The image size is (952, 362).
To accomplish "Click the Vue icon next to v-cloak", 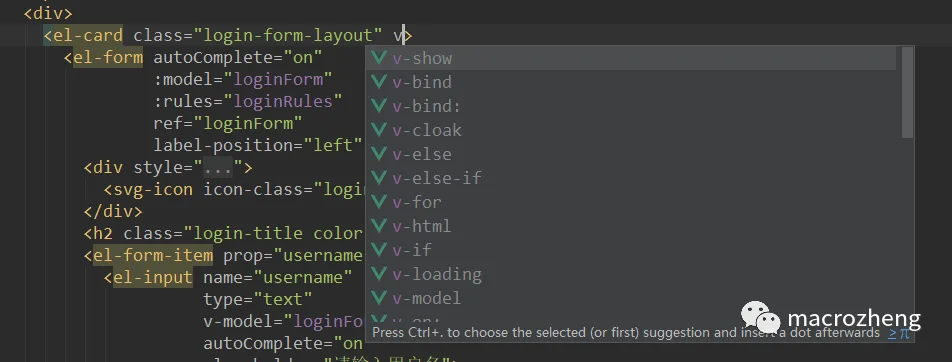I will point(379,130).
